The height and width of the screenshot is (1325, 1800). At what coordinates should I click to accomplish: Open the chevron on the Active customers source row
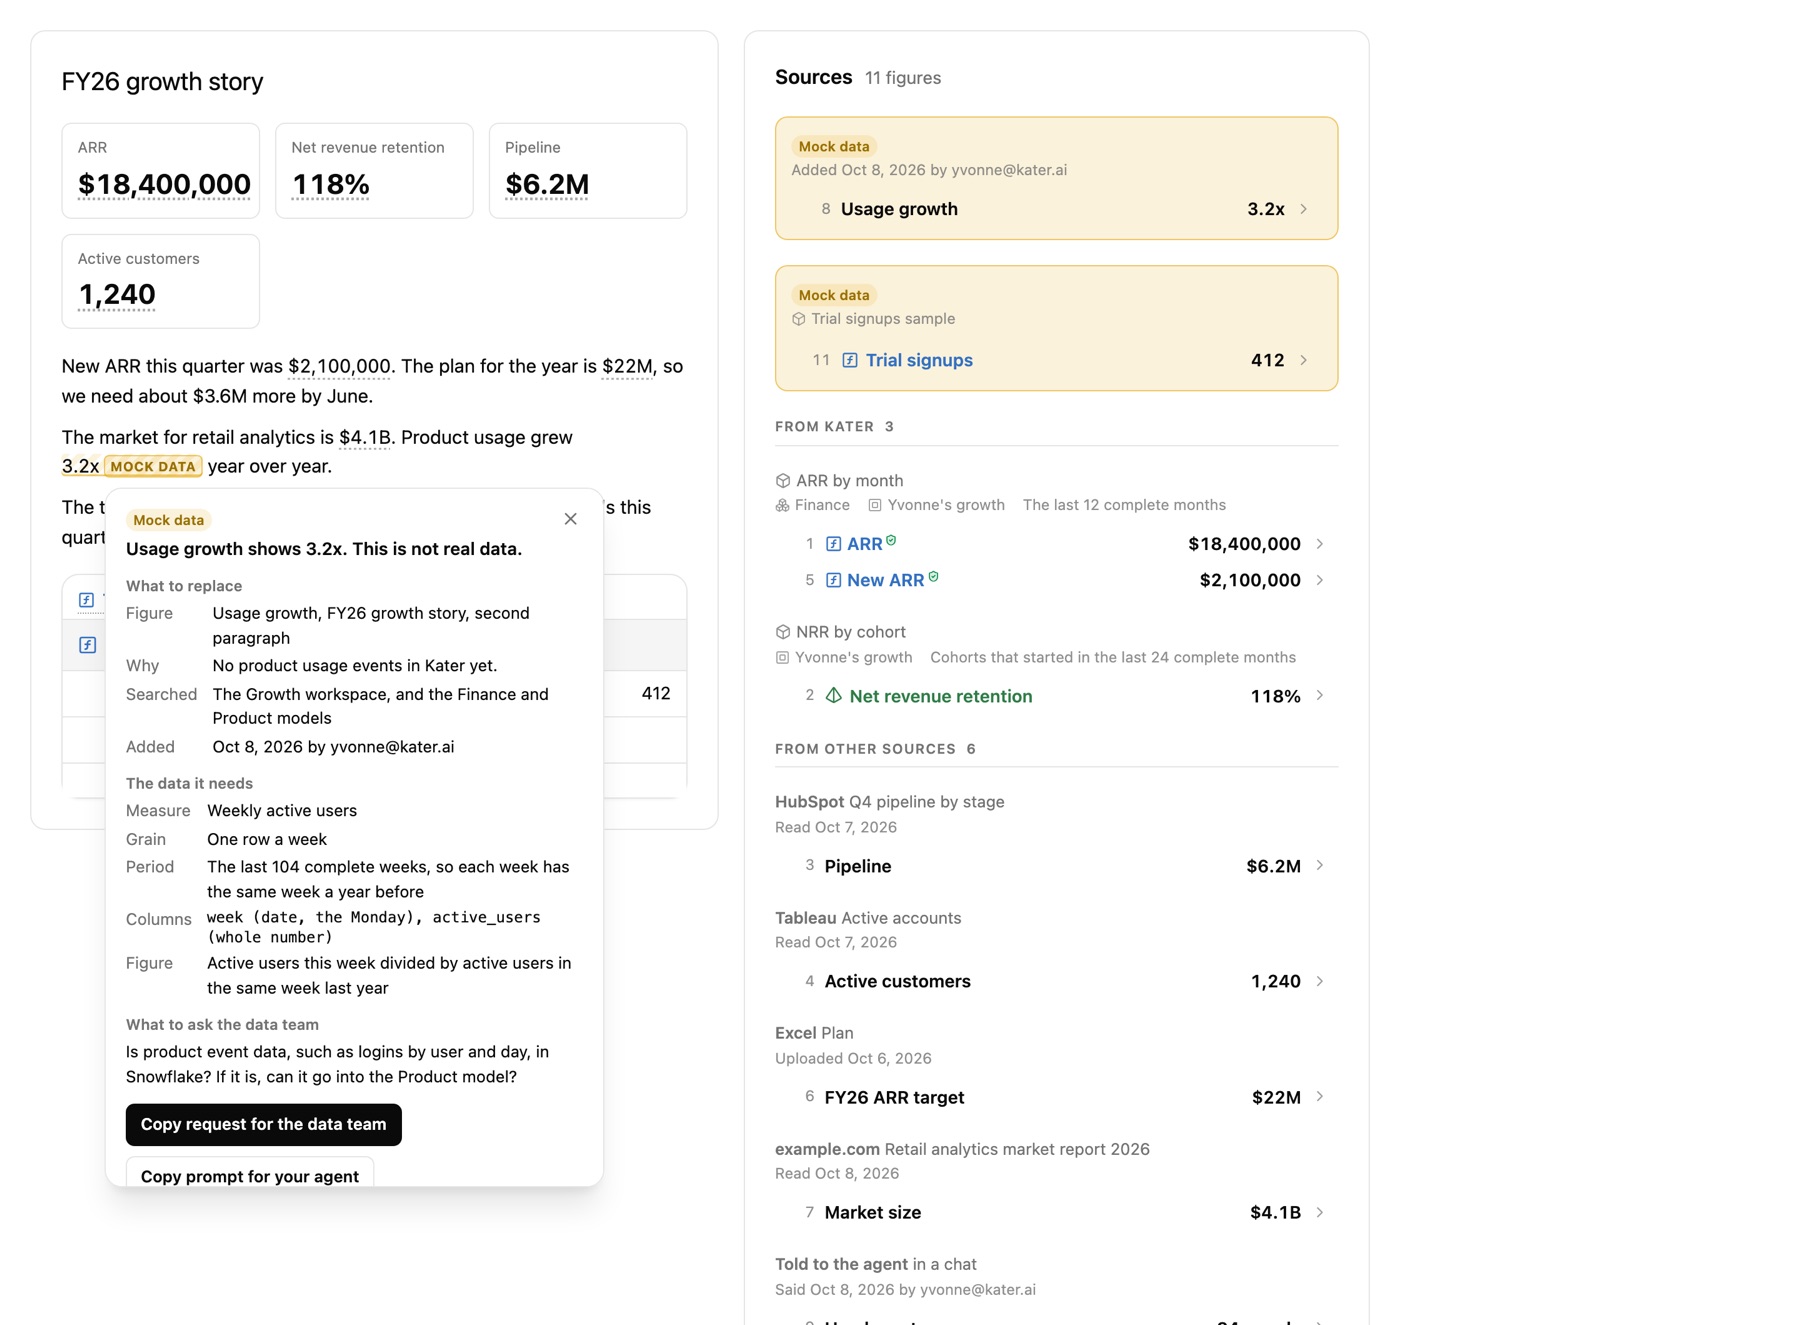coord(1320,982)
